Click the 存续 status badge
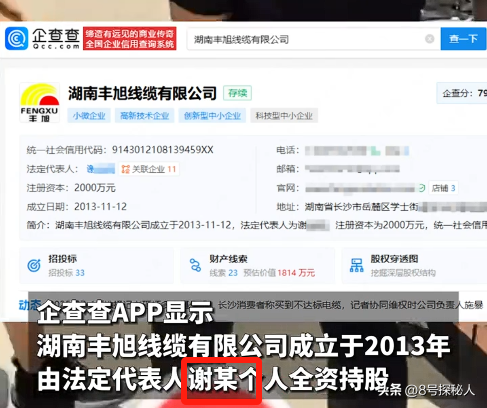Viewport: 487px width, 408px height. click(x=237, y=93)
